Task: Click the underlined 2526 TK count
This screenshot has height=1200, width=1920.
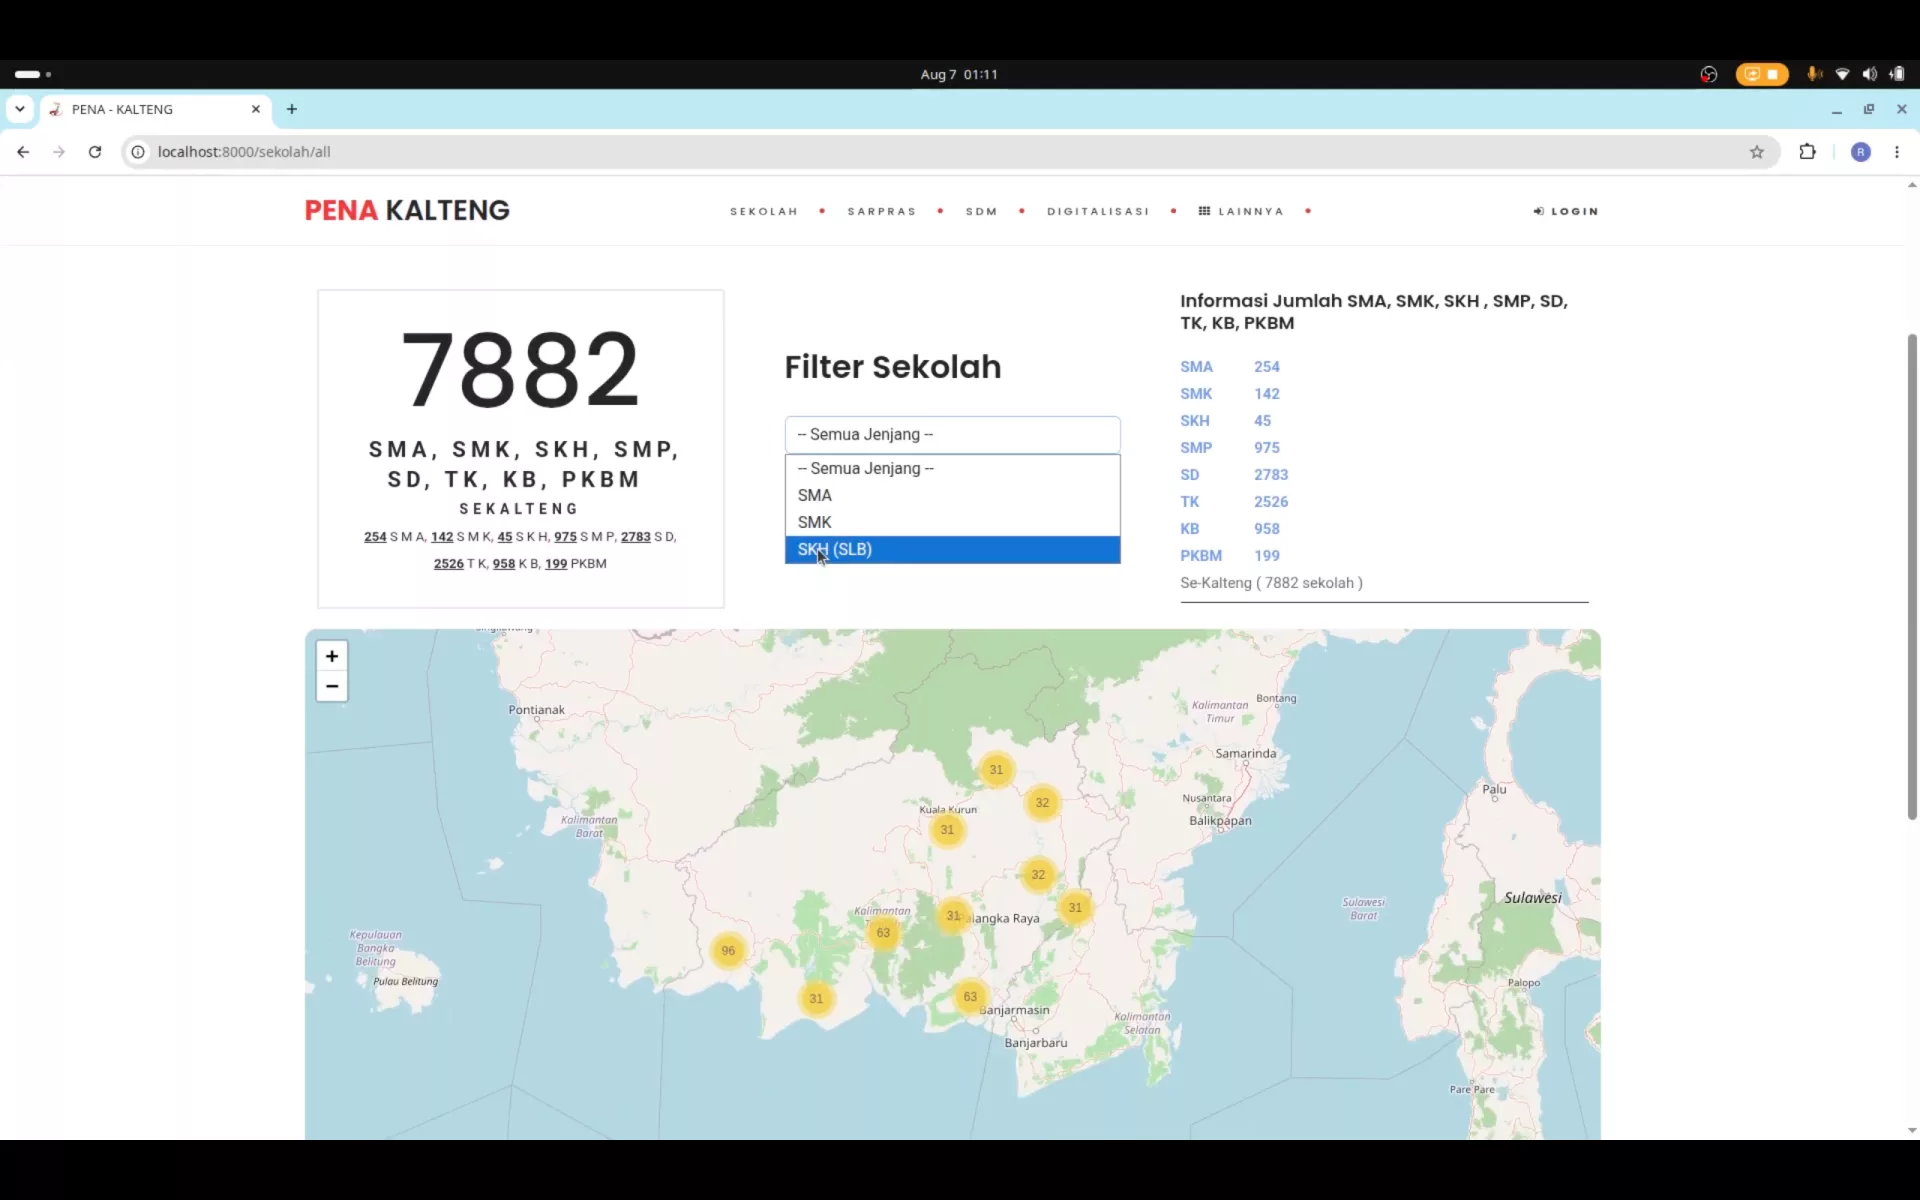Action: click(449, 564)
